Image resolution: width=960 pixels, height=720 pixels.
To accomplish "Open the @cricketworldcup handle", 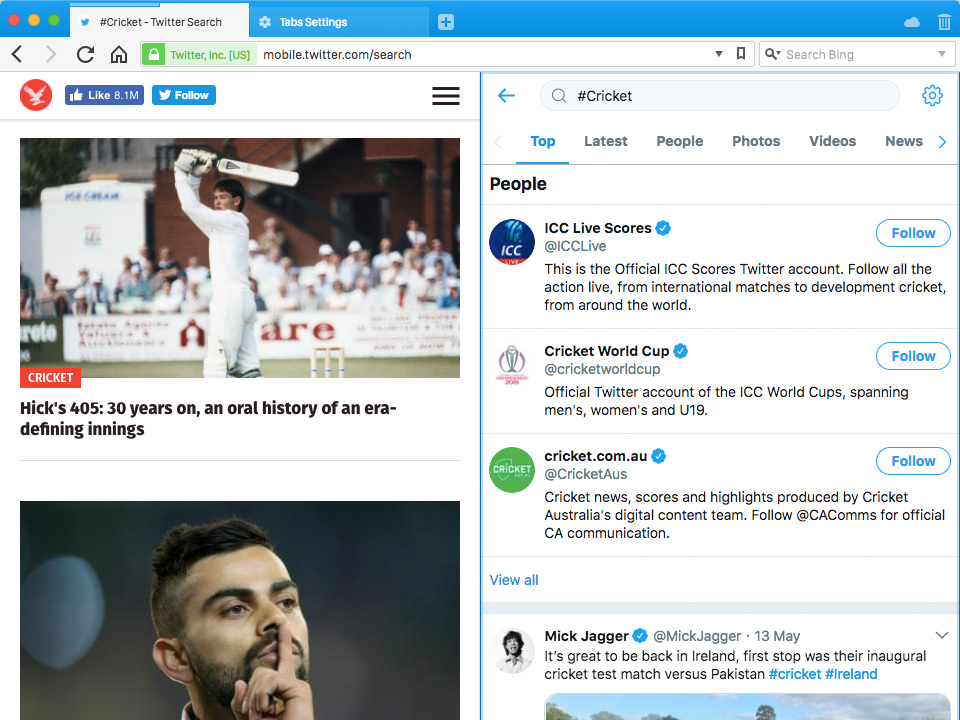I will point(602,369).
